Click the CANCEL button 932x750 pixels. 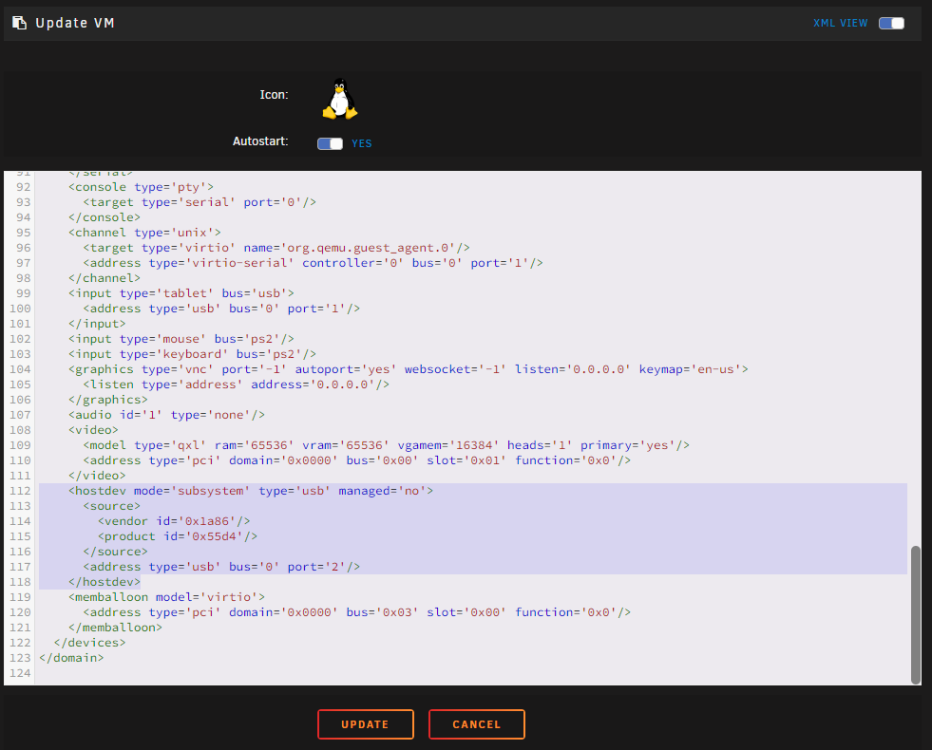point(477,724)
